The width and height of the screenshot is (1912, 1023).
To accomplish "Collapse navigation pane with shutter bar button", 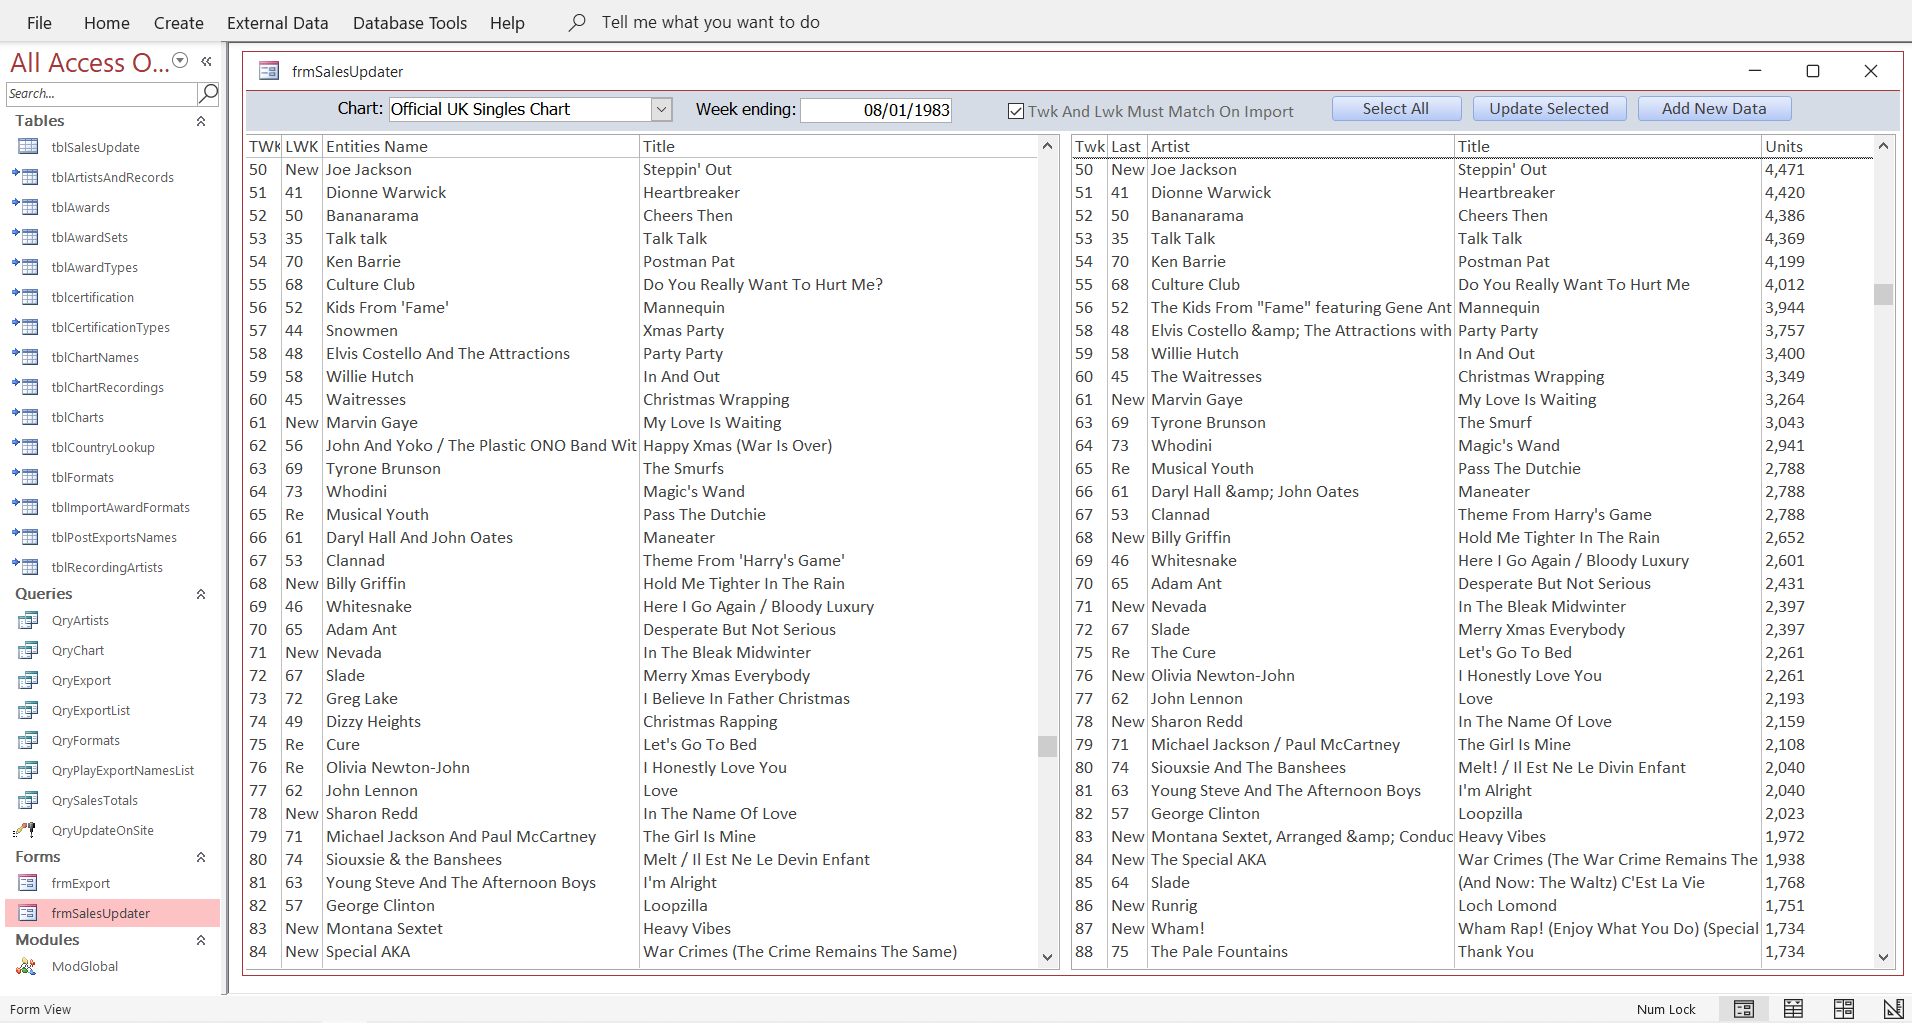I will click(206, 62).
